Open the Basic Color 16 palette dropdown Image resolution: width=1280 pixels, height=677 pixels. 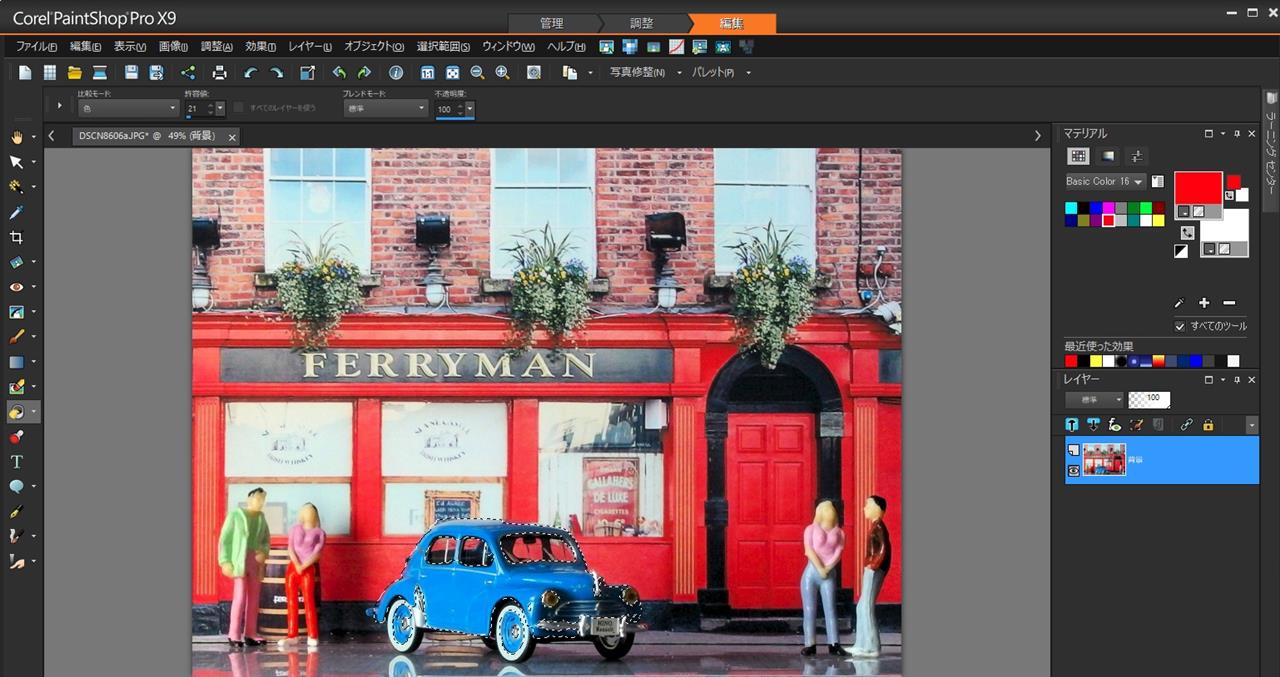[1105, 181]
